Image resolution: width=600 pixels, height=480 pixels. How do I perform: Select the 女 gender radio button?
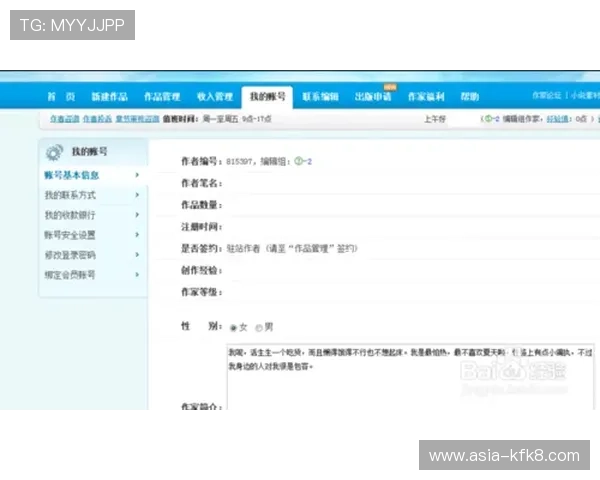(233, 328)
